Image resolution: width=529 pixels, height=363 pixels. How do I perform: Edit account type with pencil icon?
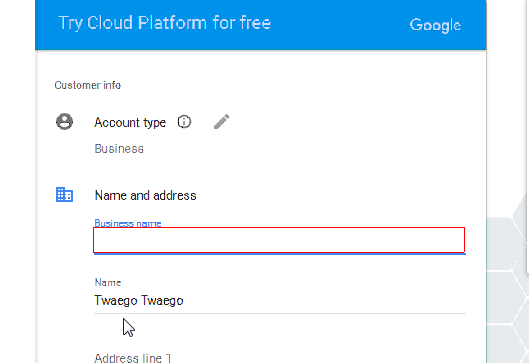pyautogui.click(x=221, y=122)
